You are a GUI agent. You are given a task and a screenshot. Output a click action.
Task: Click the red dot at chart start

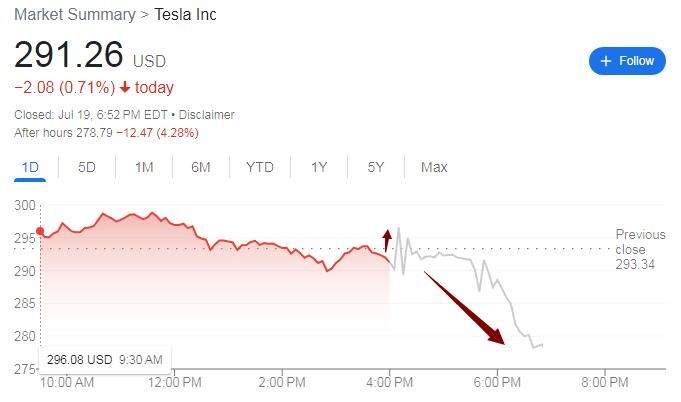[x=40, y=232]
